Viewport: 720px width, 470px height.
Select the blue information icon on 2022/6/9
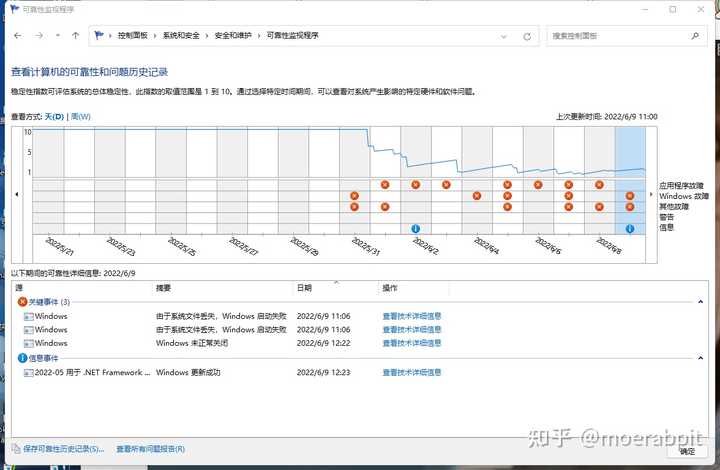tap(630, 229)
